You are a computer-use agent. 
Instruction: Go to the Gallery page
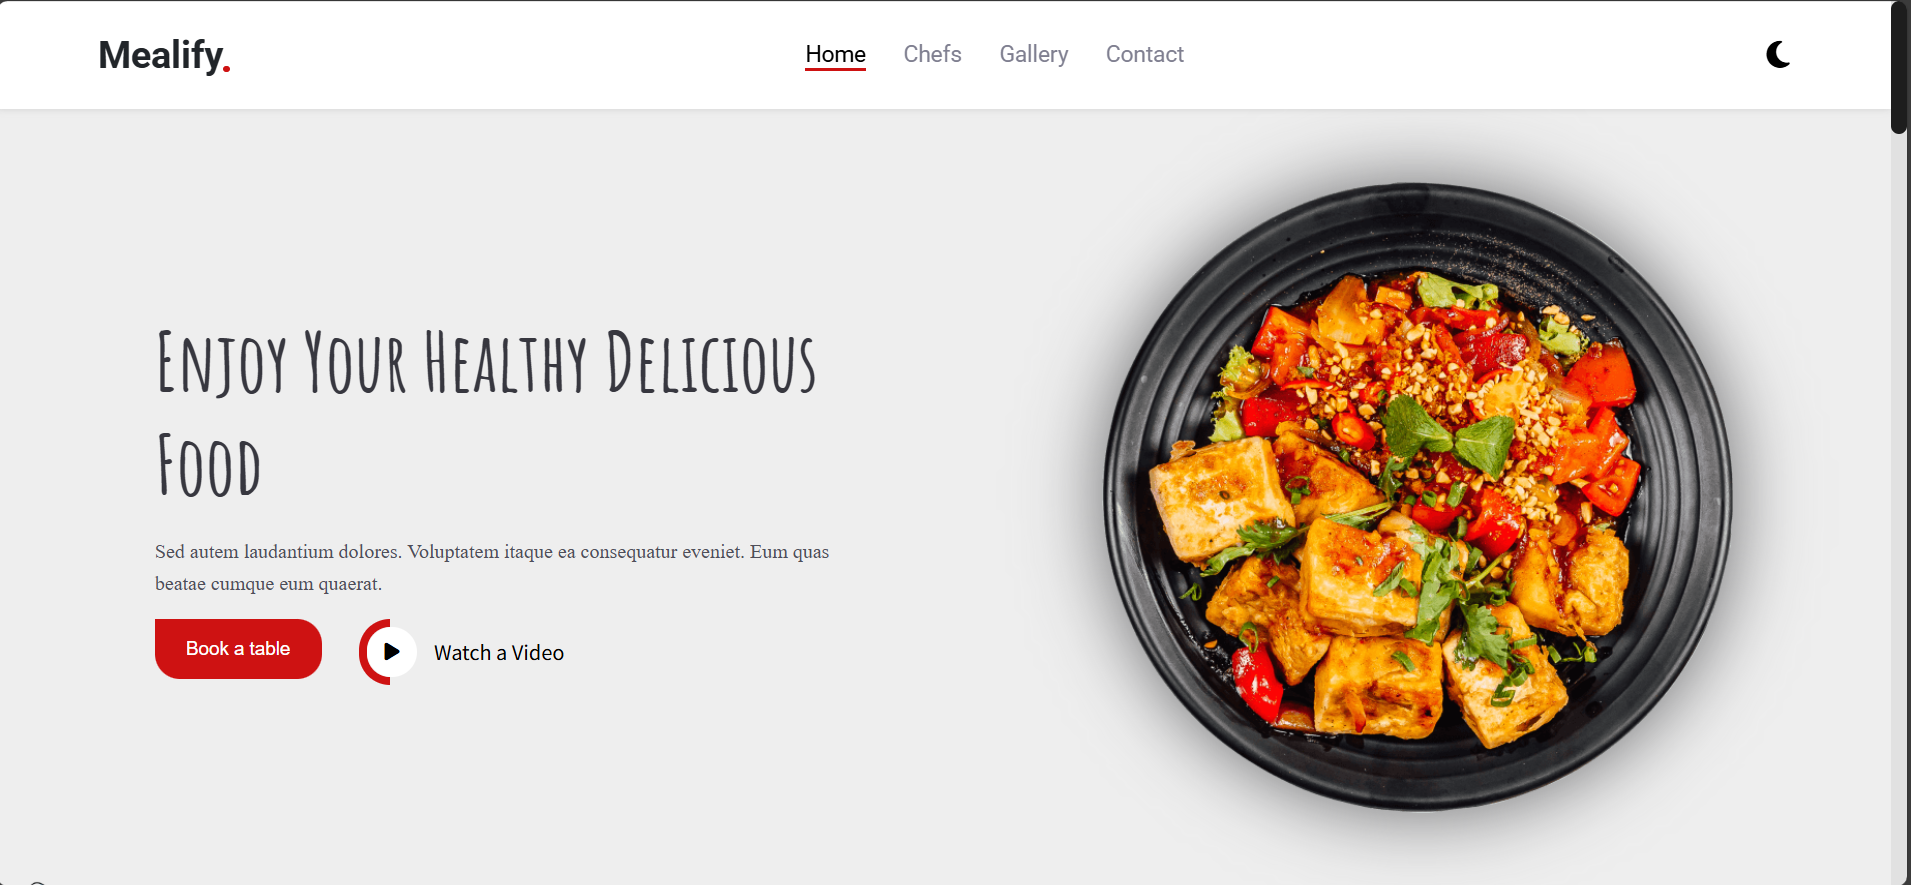[1034, 54]
